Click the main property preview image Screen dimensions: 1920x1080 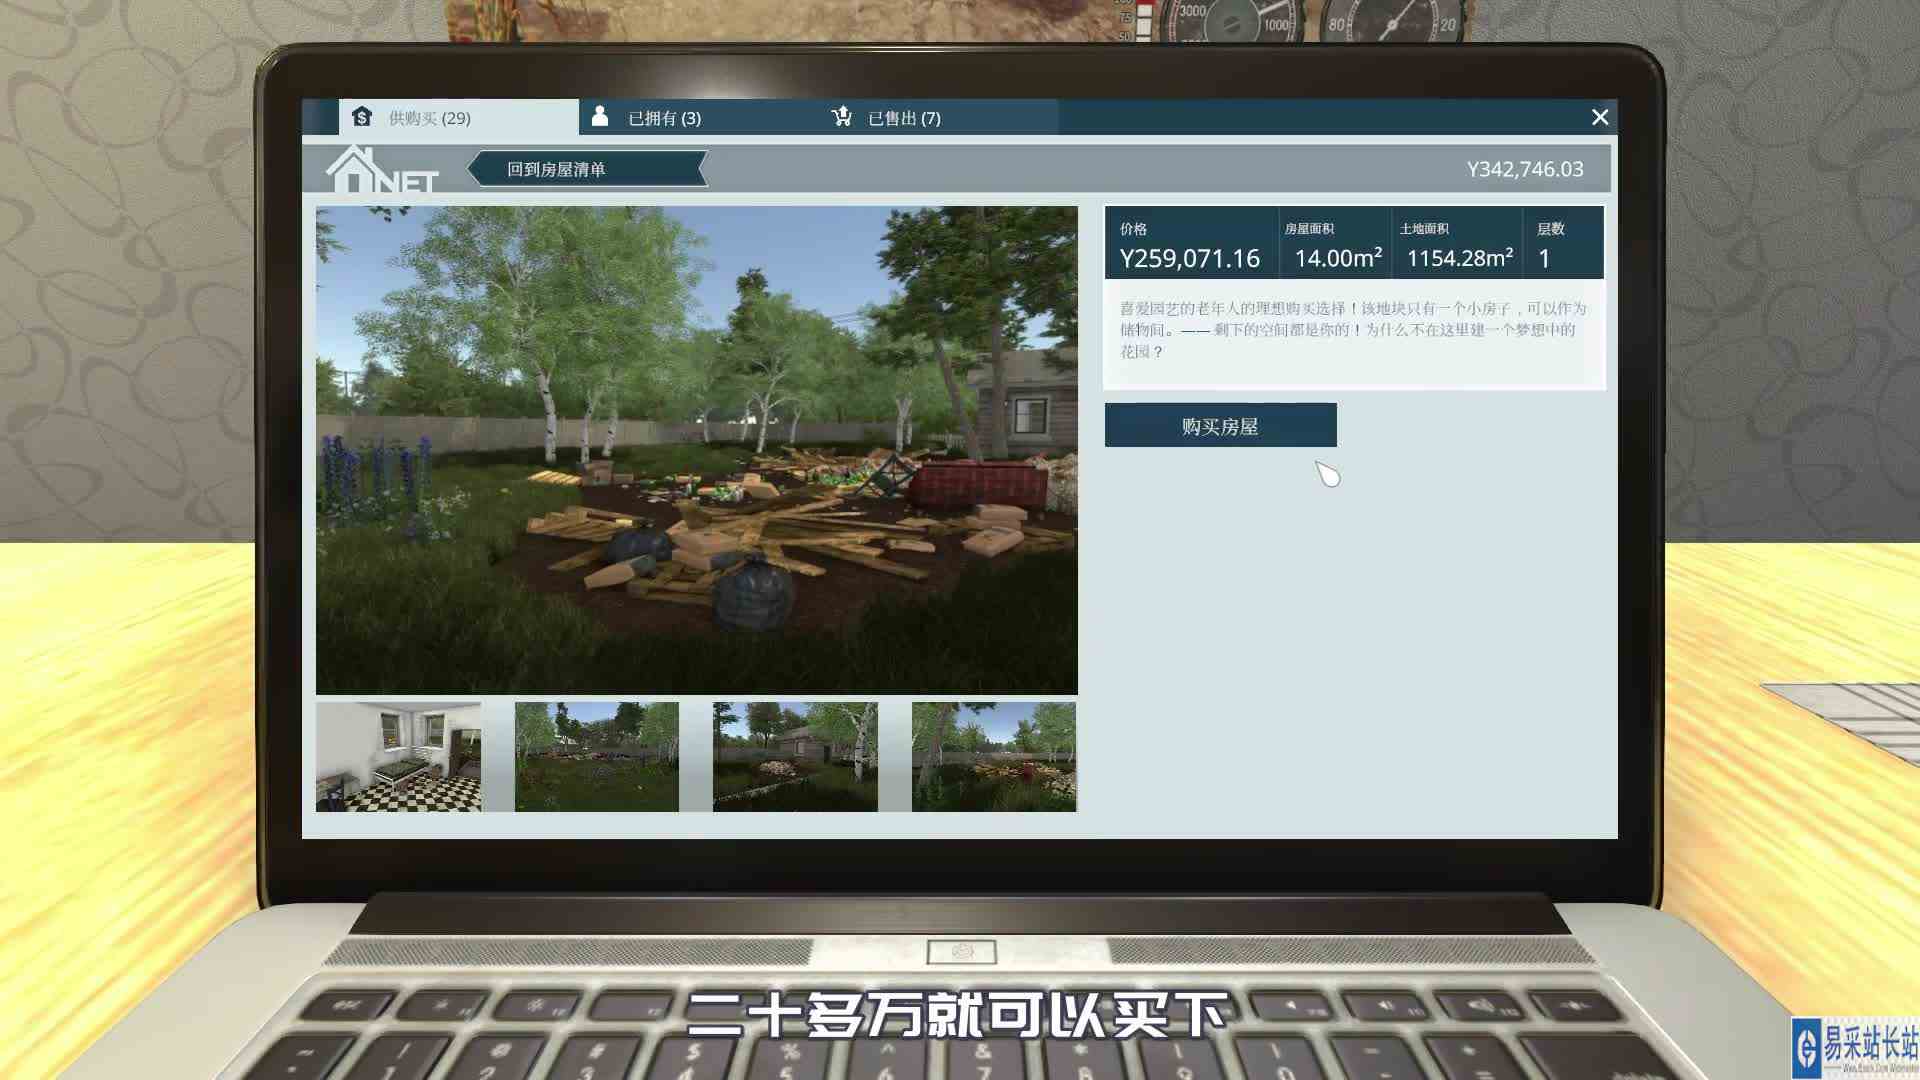[x=697, y=450]
